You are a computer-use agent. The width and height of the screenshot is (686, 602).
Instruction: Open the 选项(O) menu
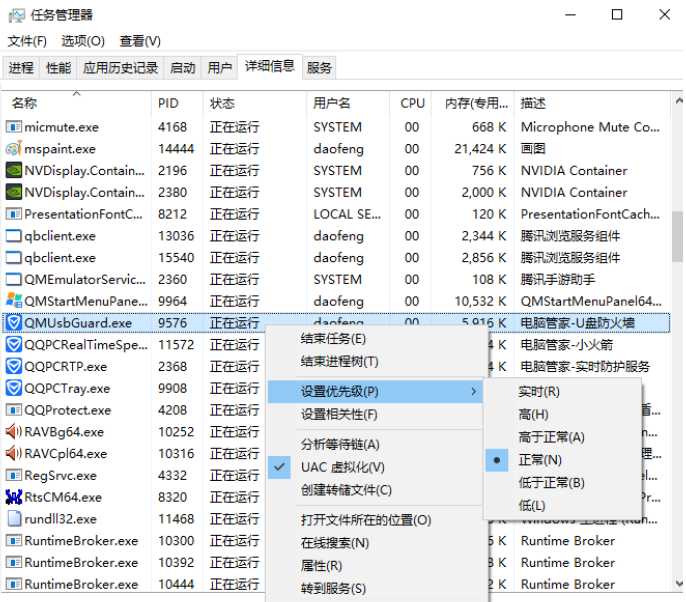tap(83, 41)
